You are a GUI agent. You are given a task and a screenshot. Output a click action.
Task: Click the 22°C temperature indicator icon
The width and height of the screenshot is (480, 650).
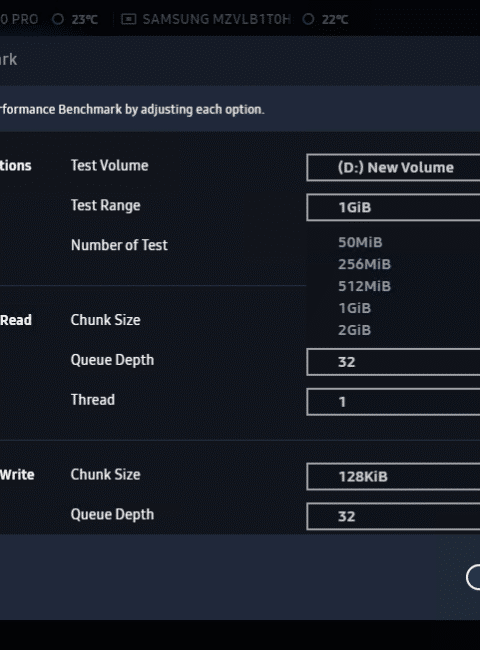[308, 19]
